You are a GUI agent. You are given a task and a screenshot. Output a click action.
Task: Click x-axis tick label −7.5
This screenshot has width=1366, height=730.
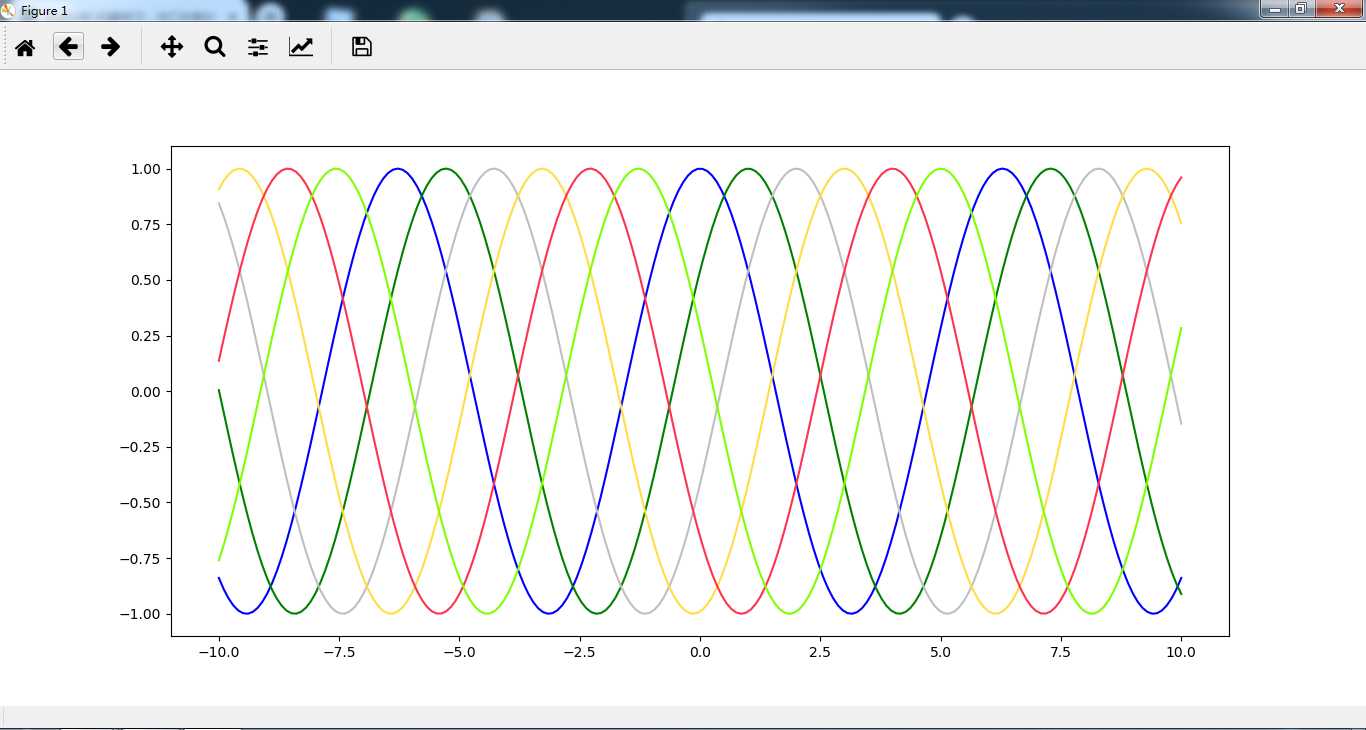click(x=339, y=652)
